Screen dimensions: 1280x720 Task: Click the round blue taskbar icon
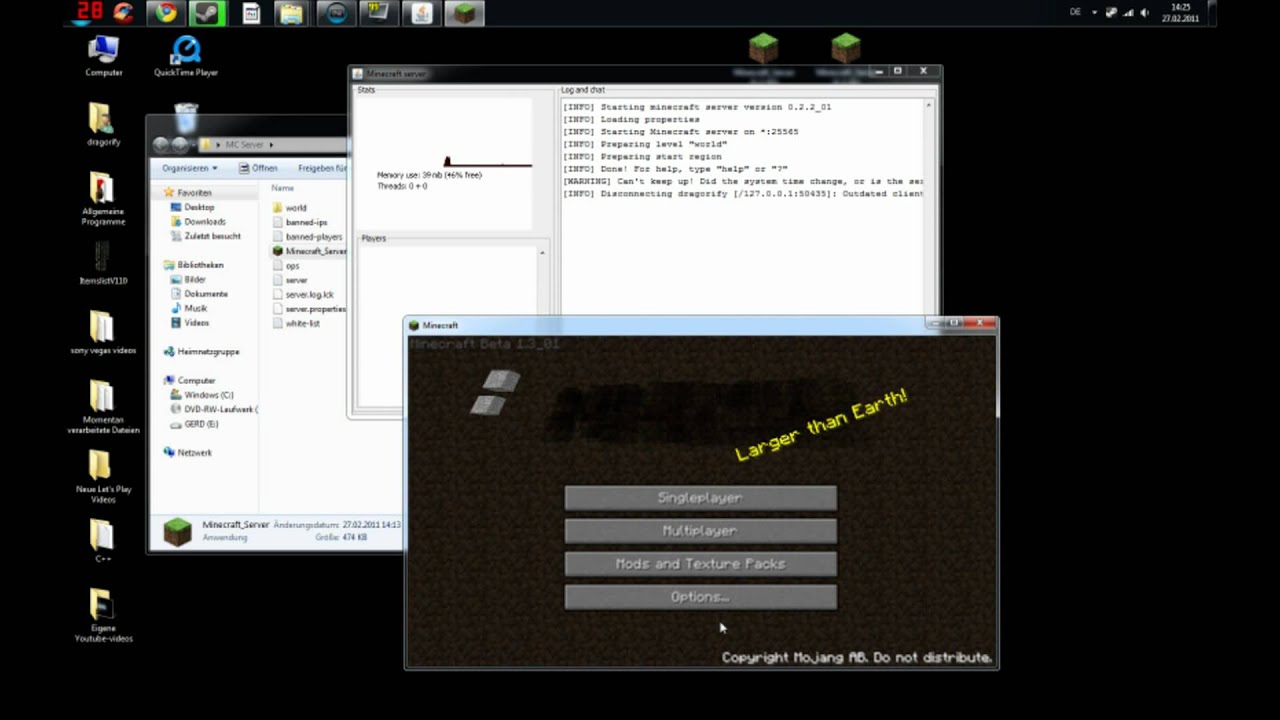pyautogui.click(x=336, y=13)
